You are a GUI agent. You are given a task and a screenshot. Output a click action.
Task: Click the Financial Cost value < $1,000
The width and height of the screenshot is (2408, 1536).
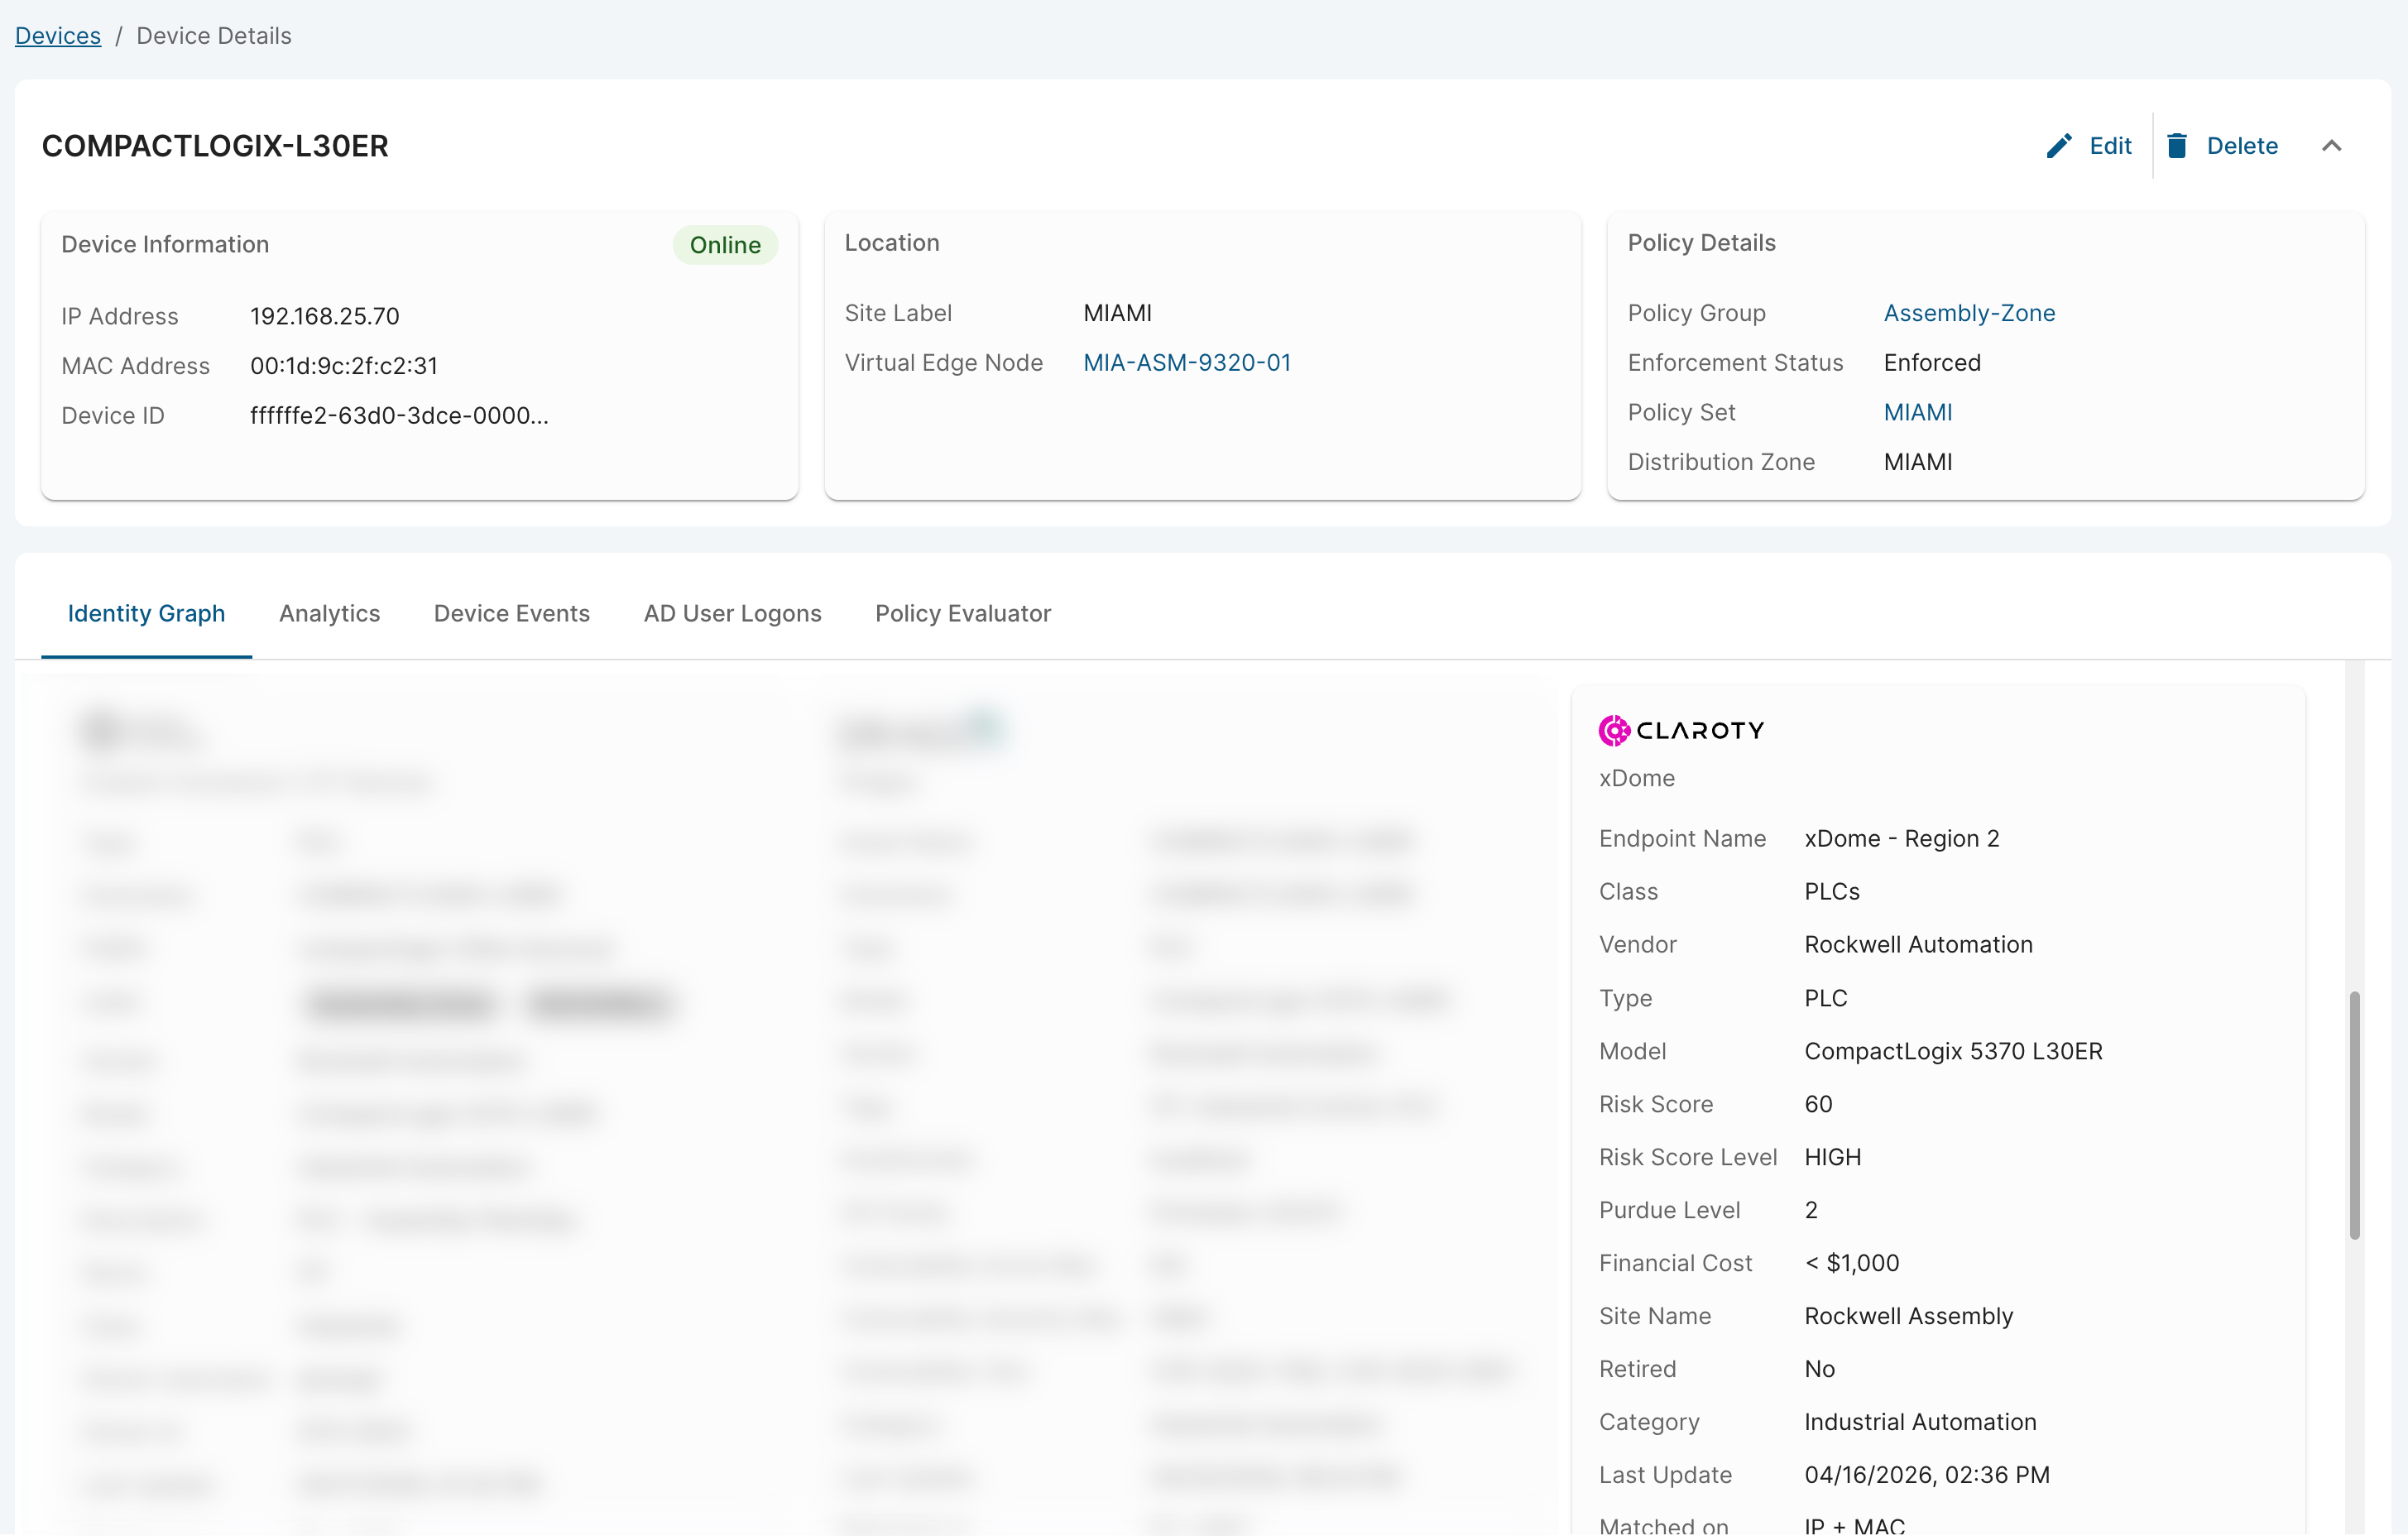[1852, 1263]
